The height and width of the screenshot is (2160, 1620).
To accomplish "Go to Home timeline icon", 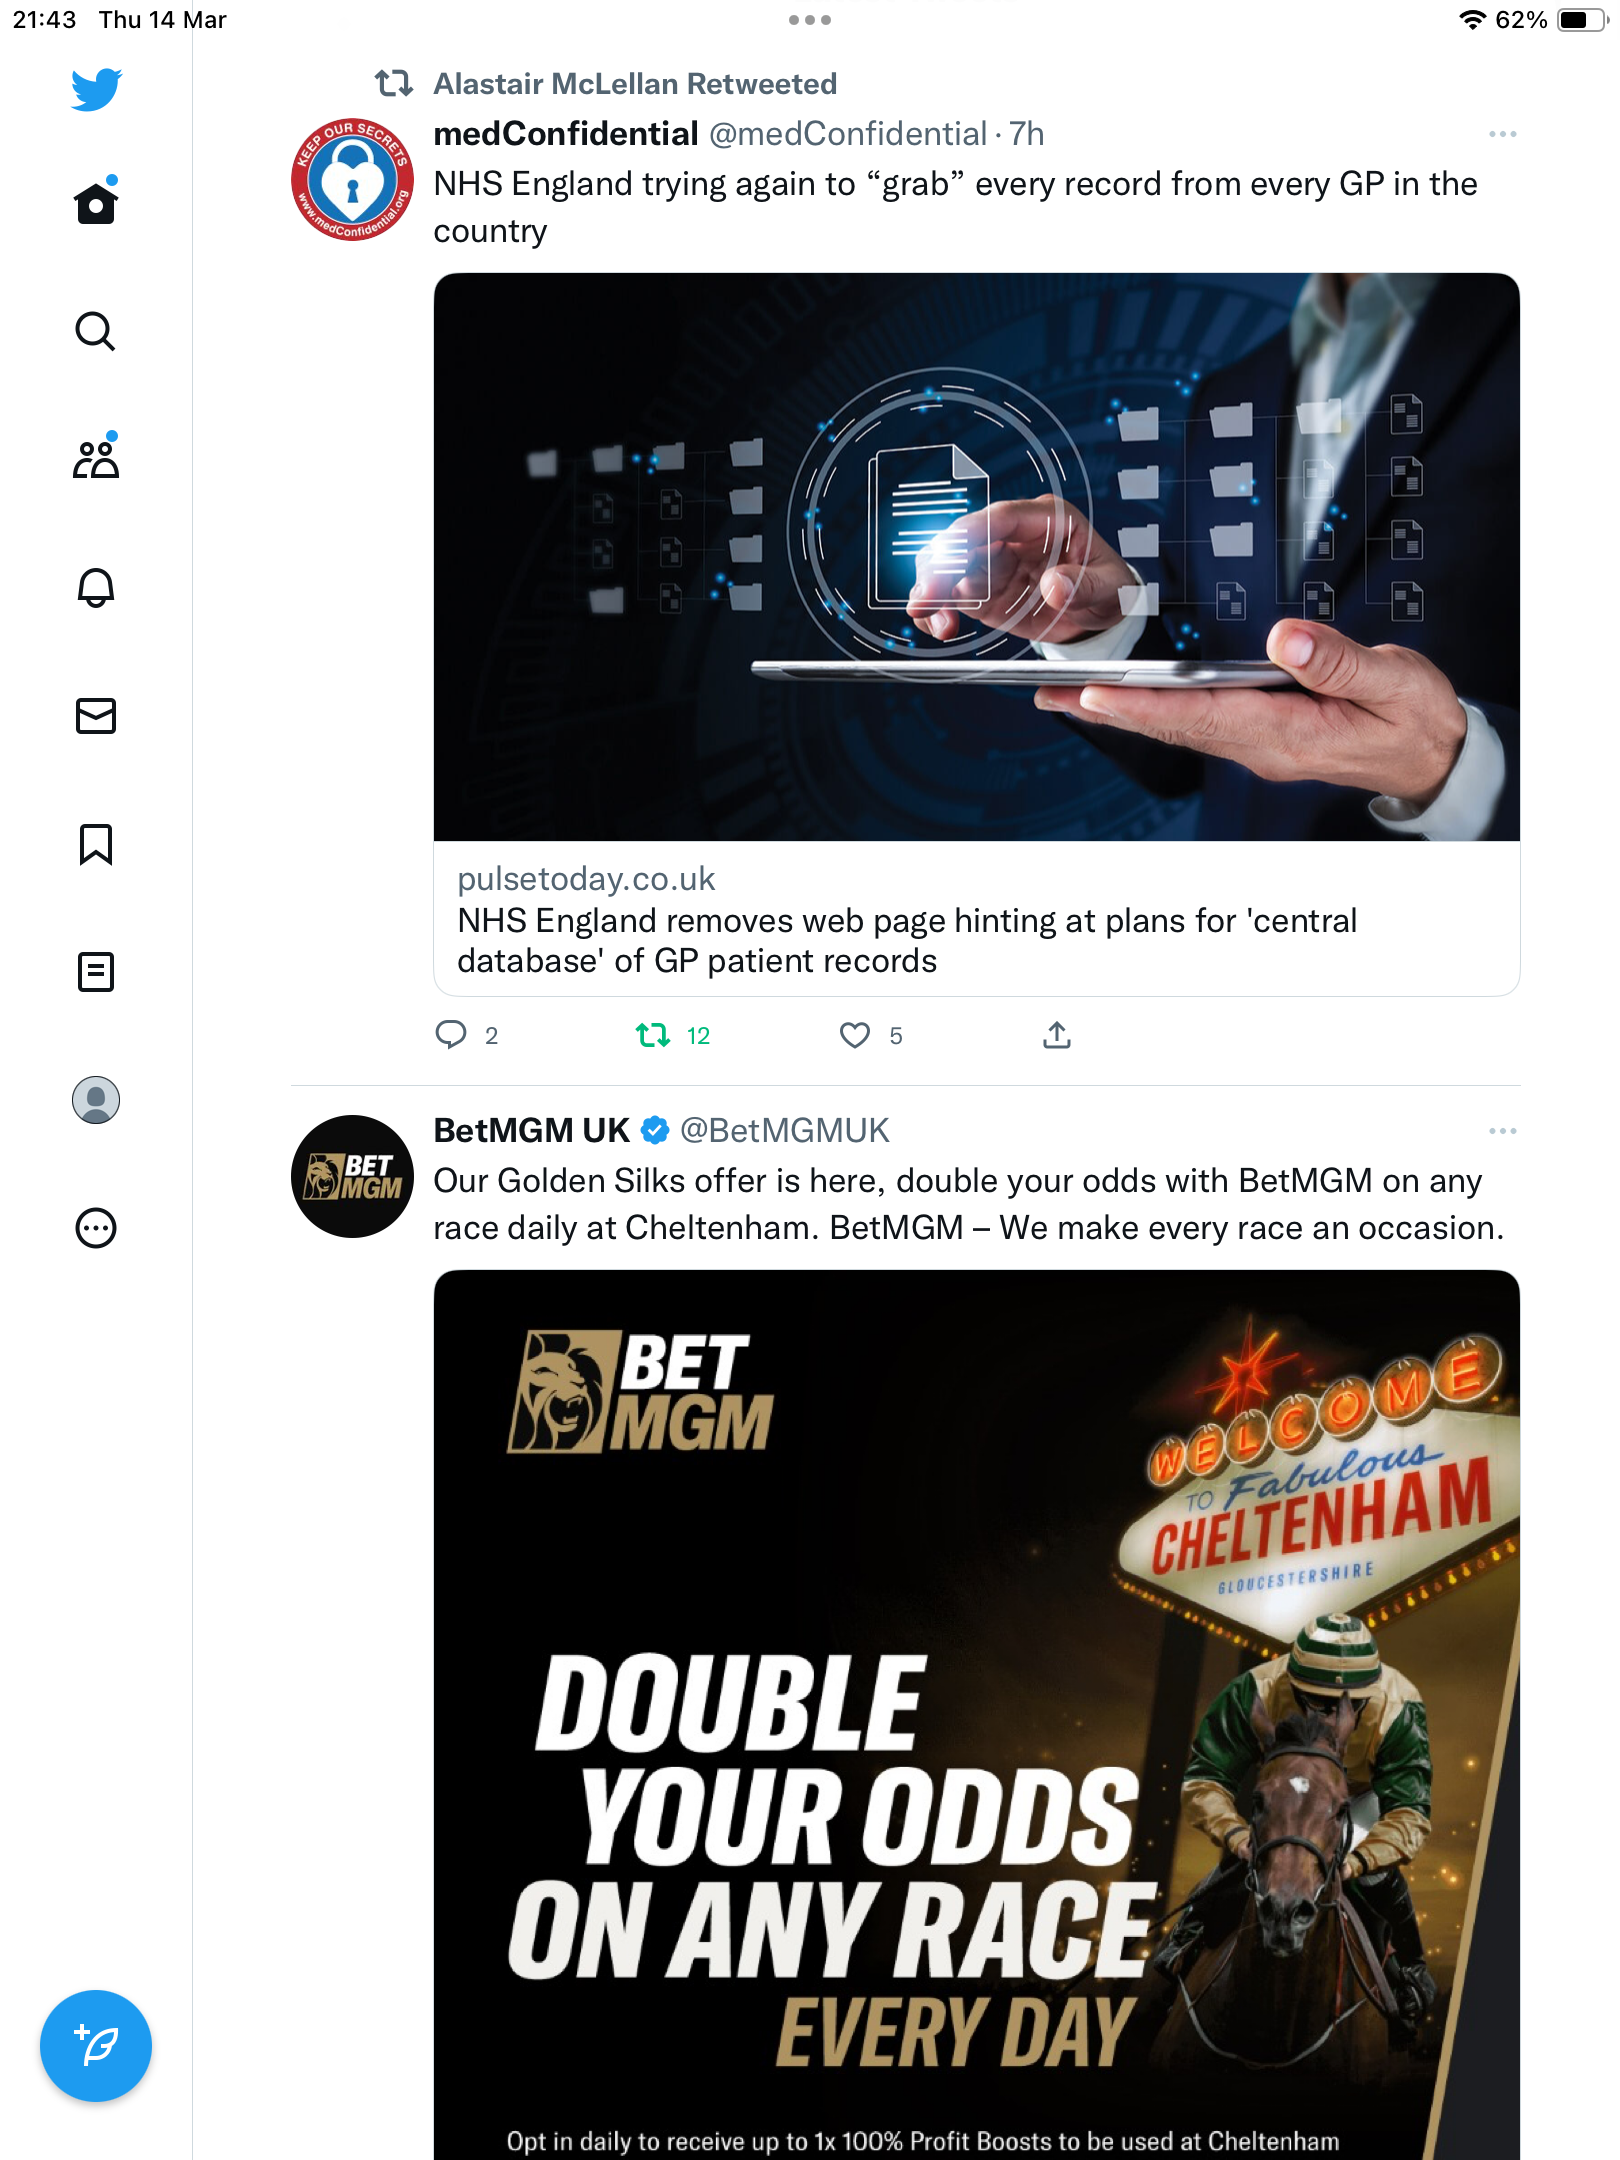I will [96, 202].
